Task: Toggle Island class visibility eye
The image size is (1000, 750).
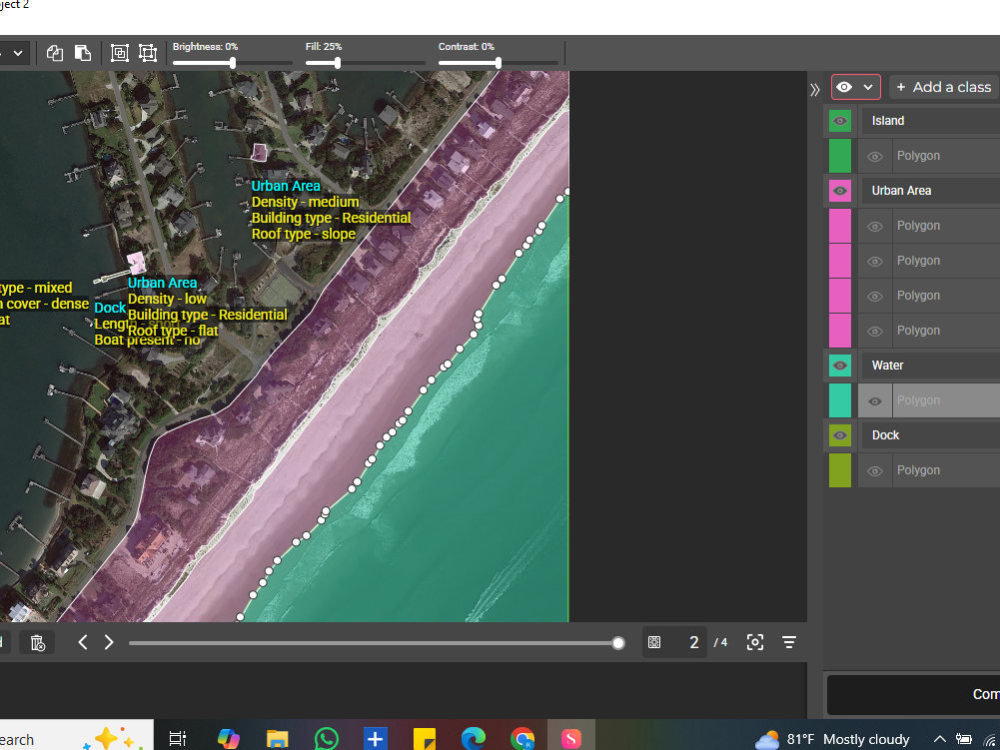Action: point(840,121)
